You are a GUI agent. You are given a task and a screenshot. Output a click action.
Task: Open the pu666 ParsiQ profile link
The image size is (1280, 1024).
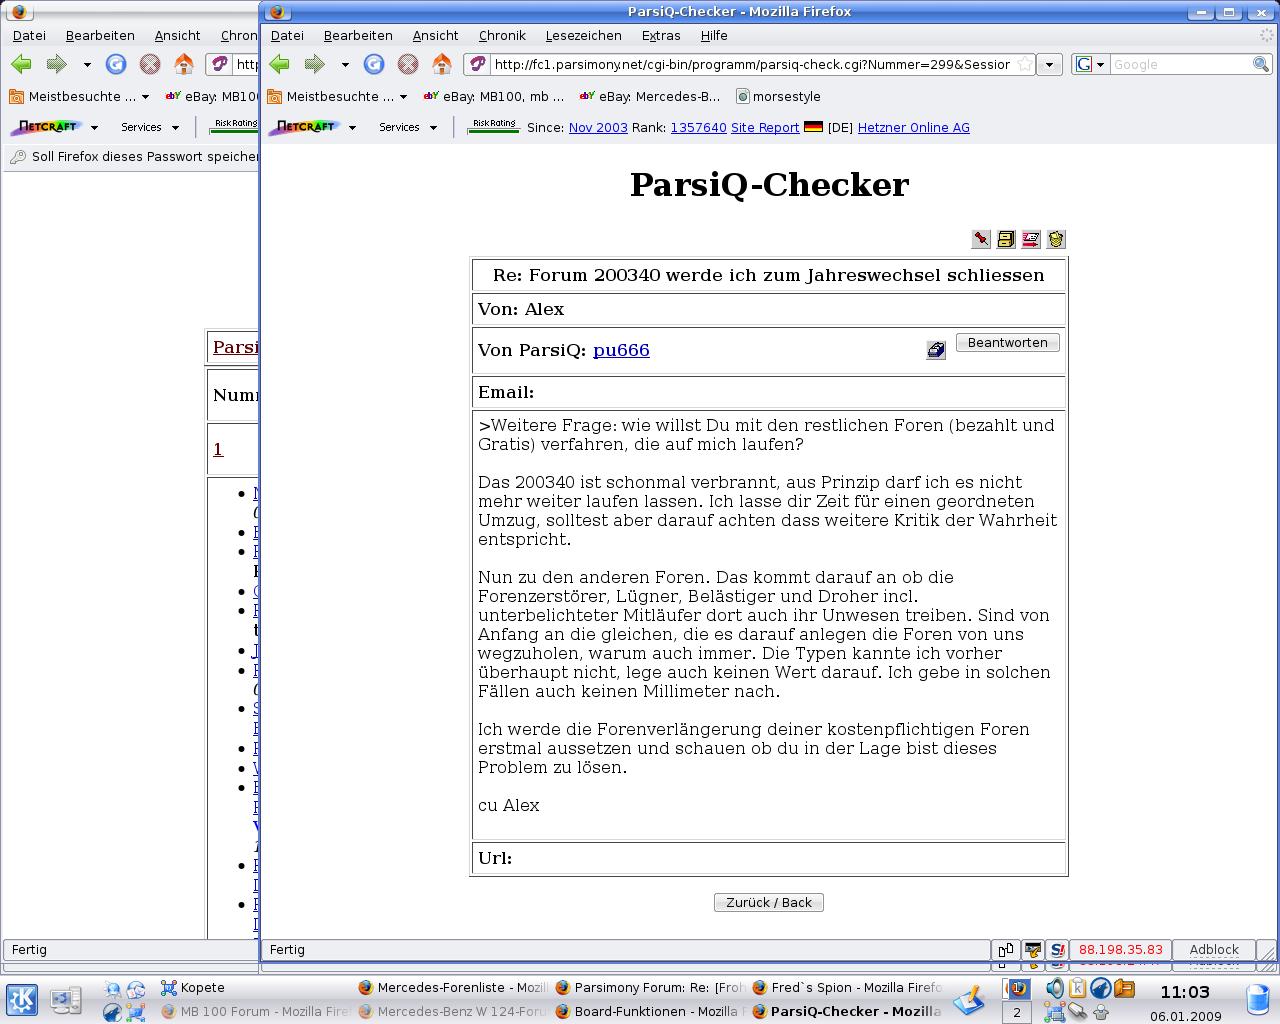(621, 350)
